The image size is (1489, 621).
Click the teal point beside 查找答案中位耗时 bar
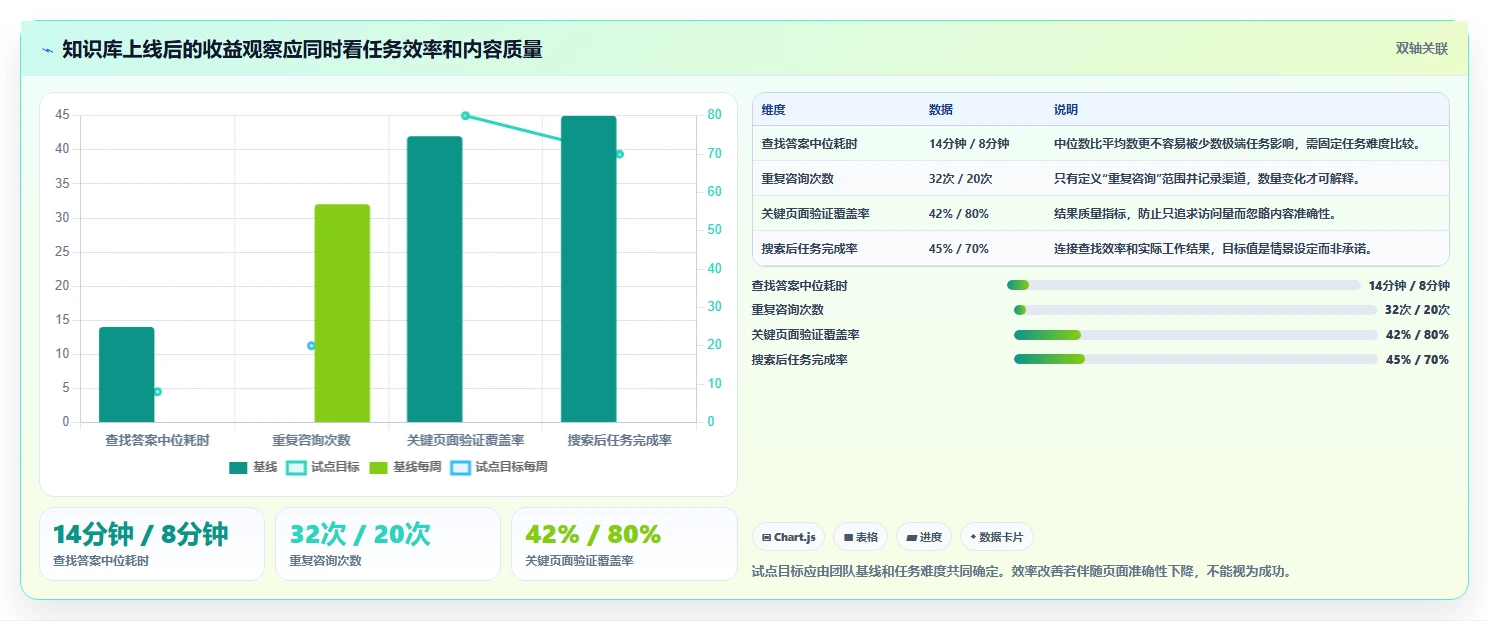(x=157, y=391)
